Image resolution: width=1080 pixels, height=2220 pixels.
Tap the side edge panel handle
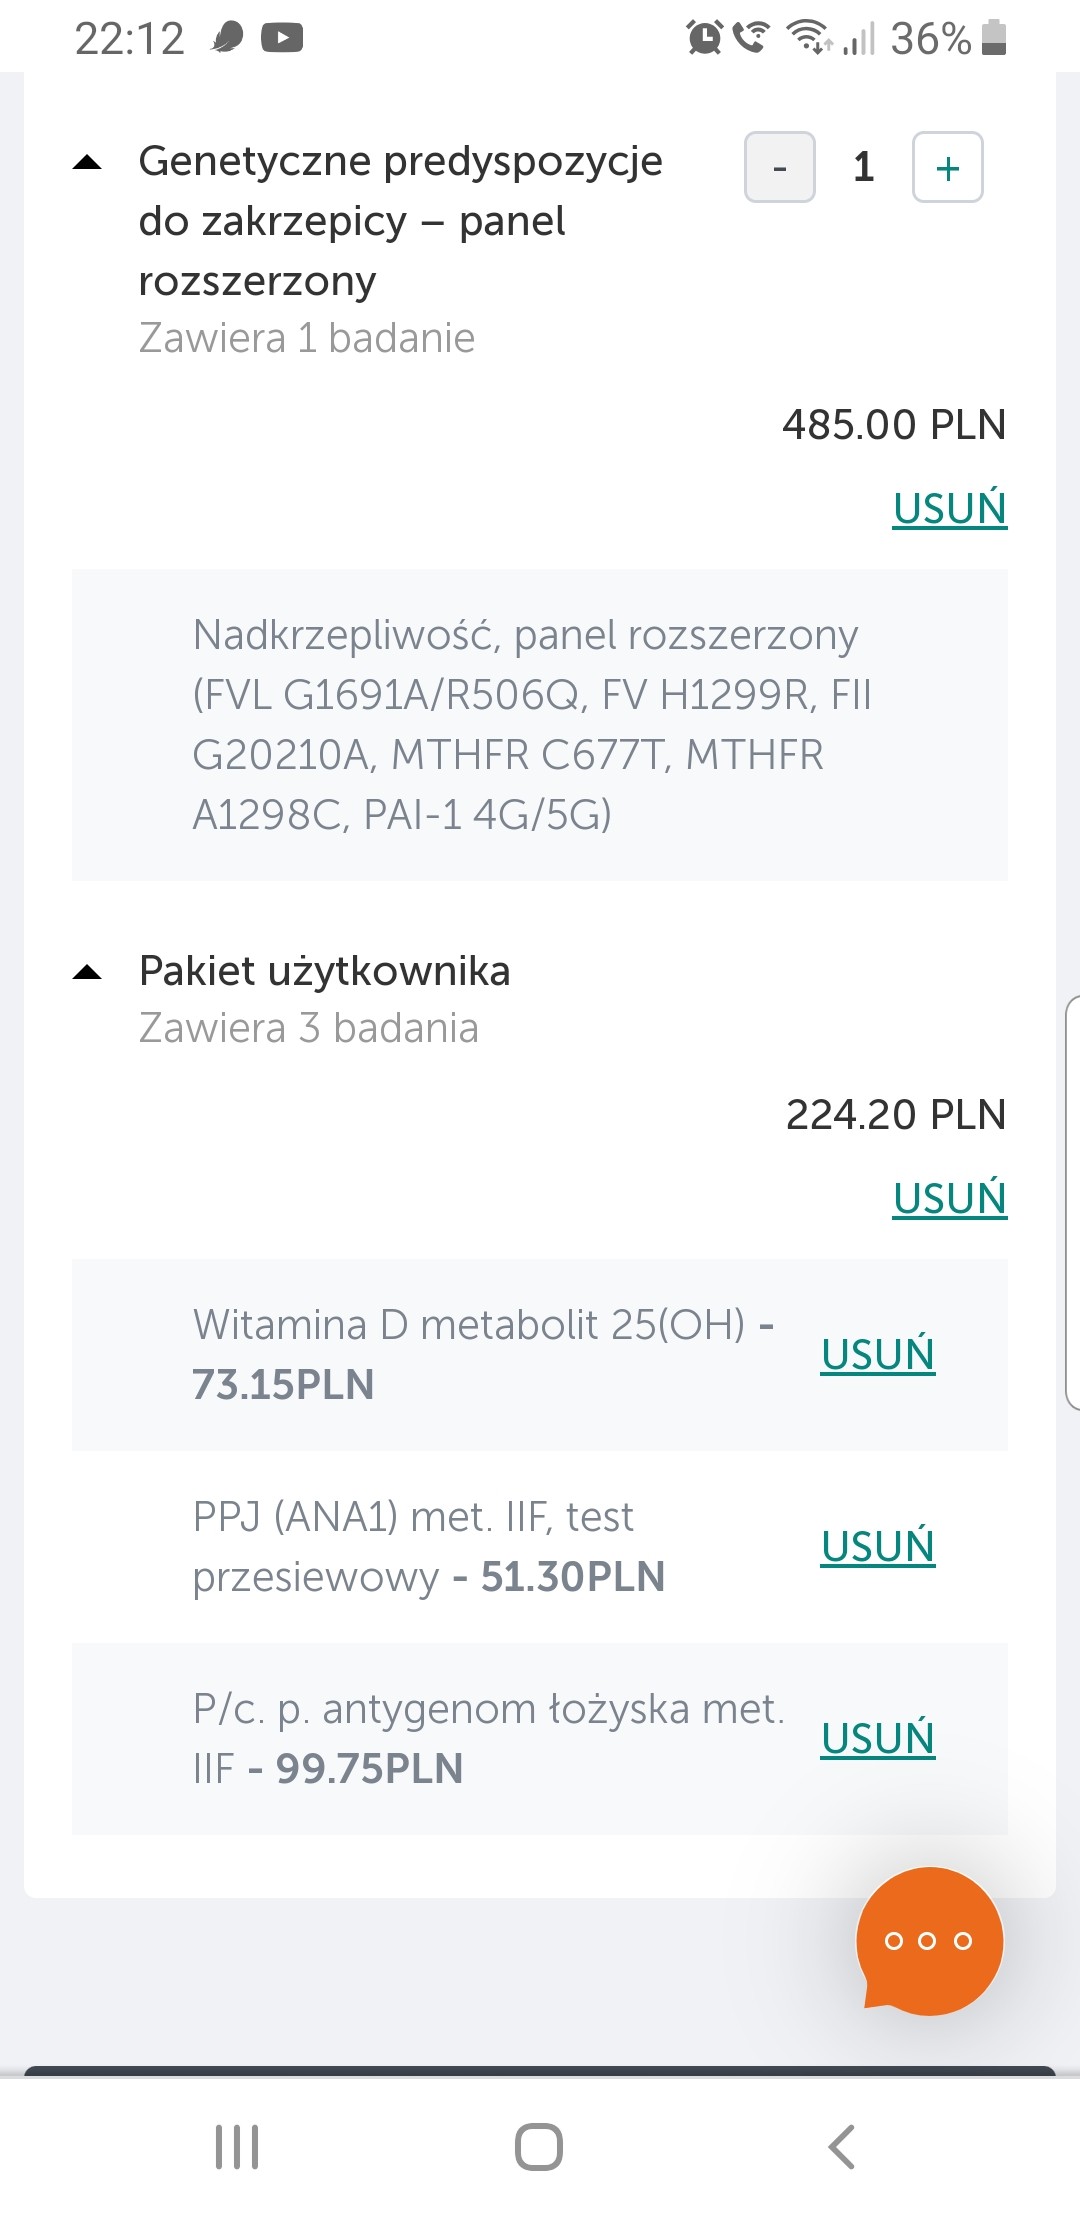[x=1072, y=1202]
